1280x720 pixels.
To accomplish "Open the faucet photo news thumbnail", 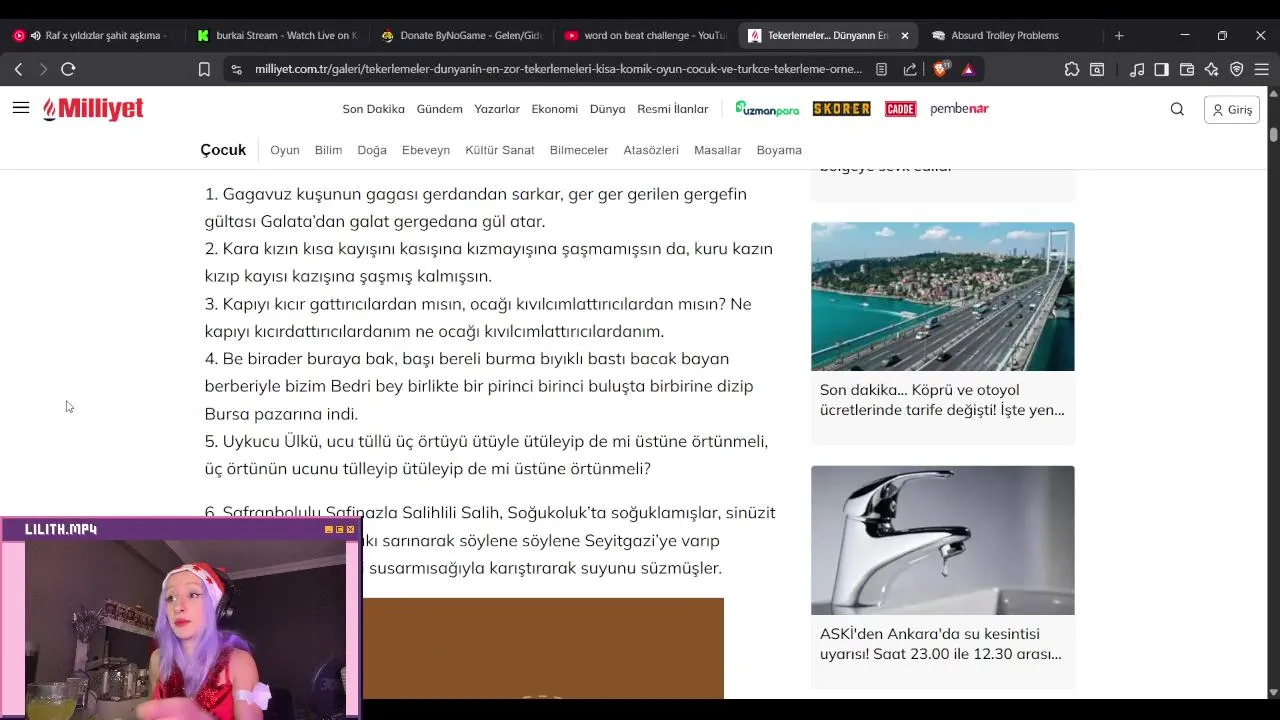I will tap(943, 540).
